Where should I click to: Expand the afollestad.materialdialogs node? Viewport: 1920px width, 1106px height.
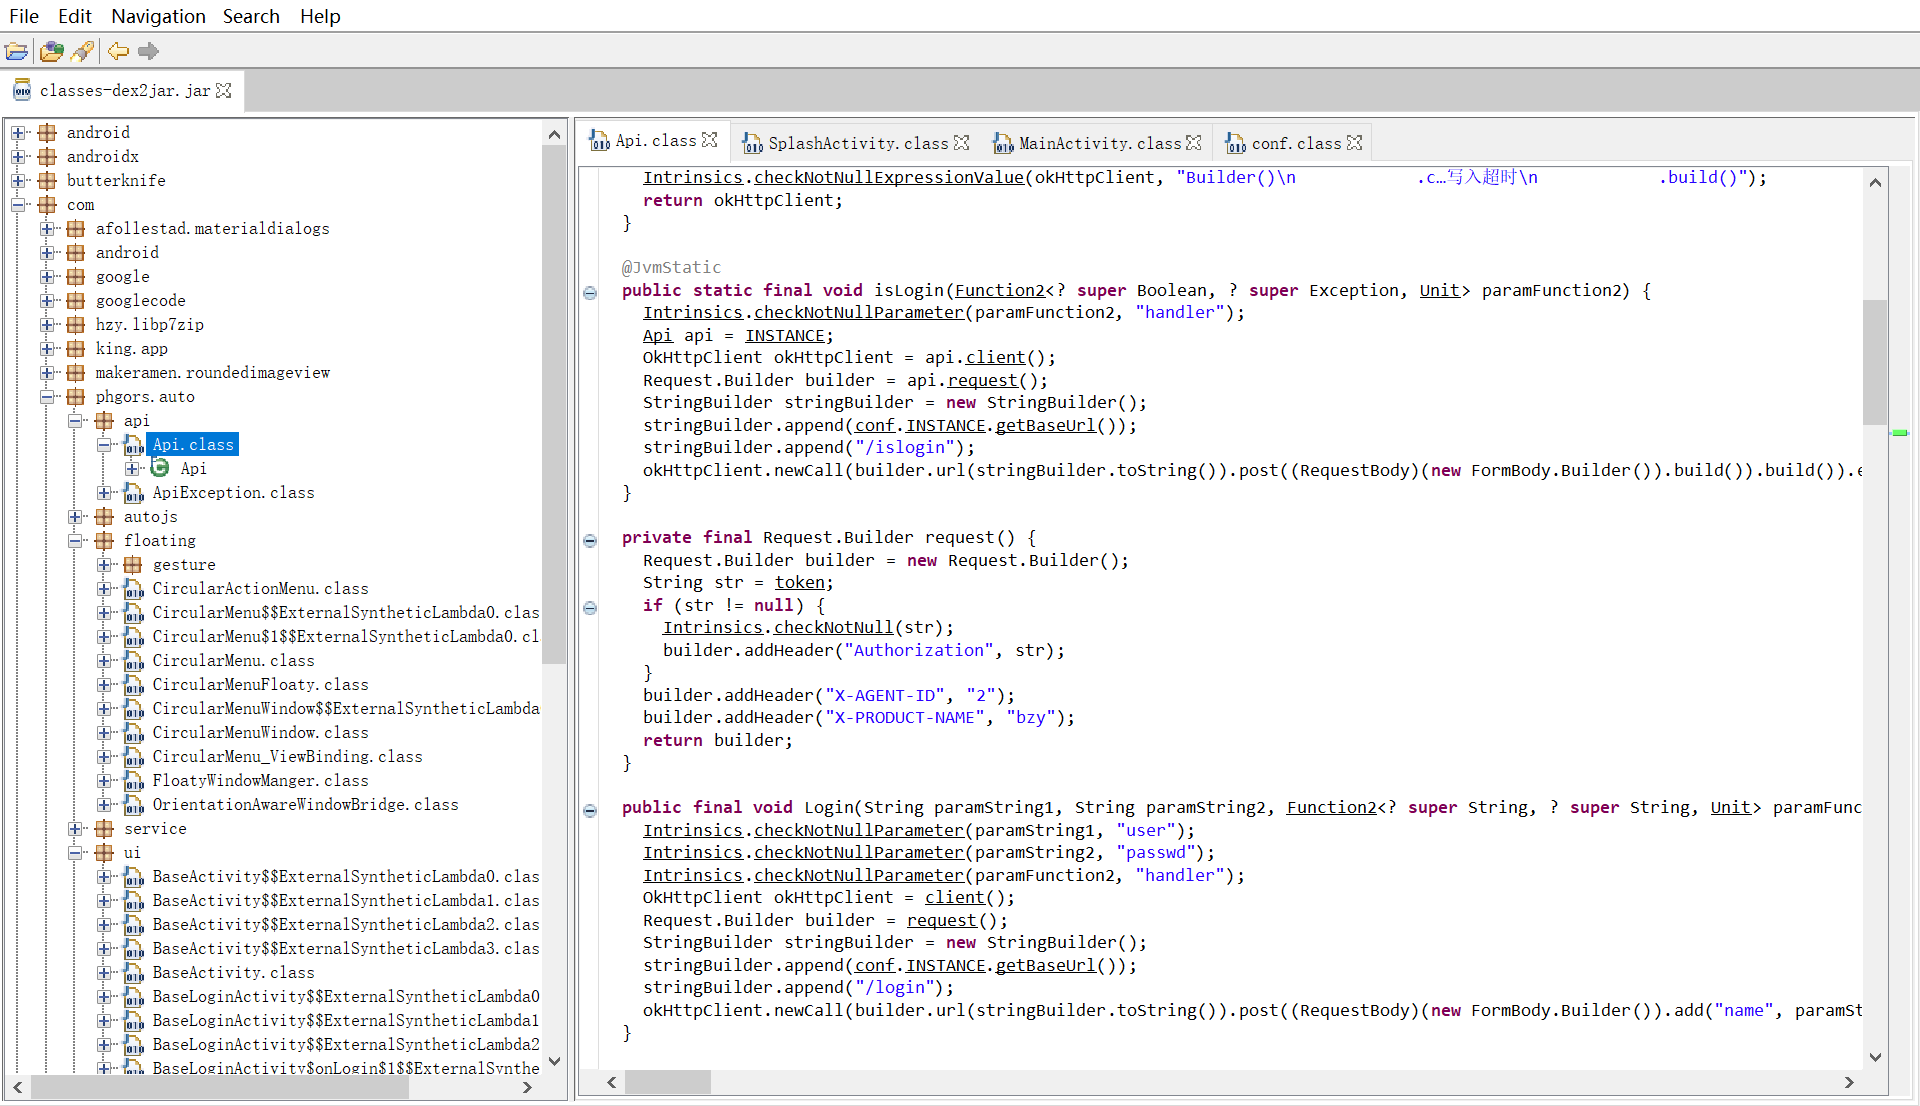[47, 228]
